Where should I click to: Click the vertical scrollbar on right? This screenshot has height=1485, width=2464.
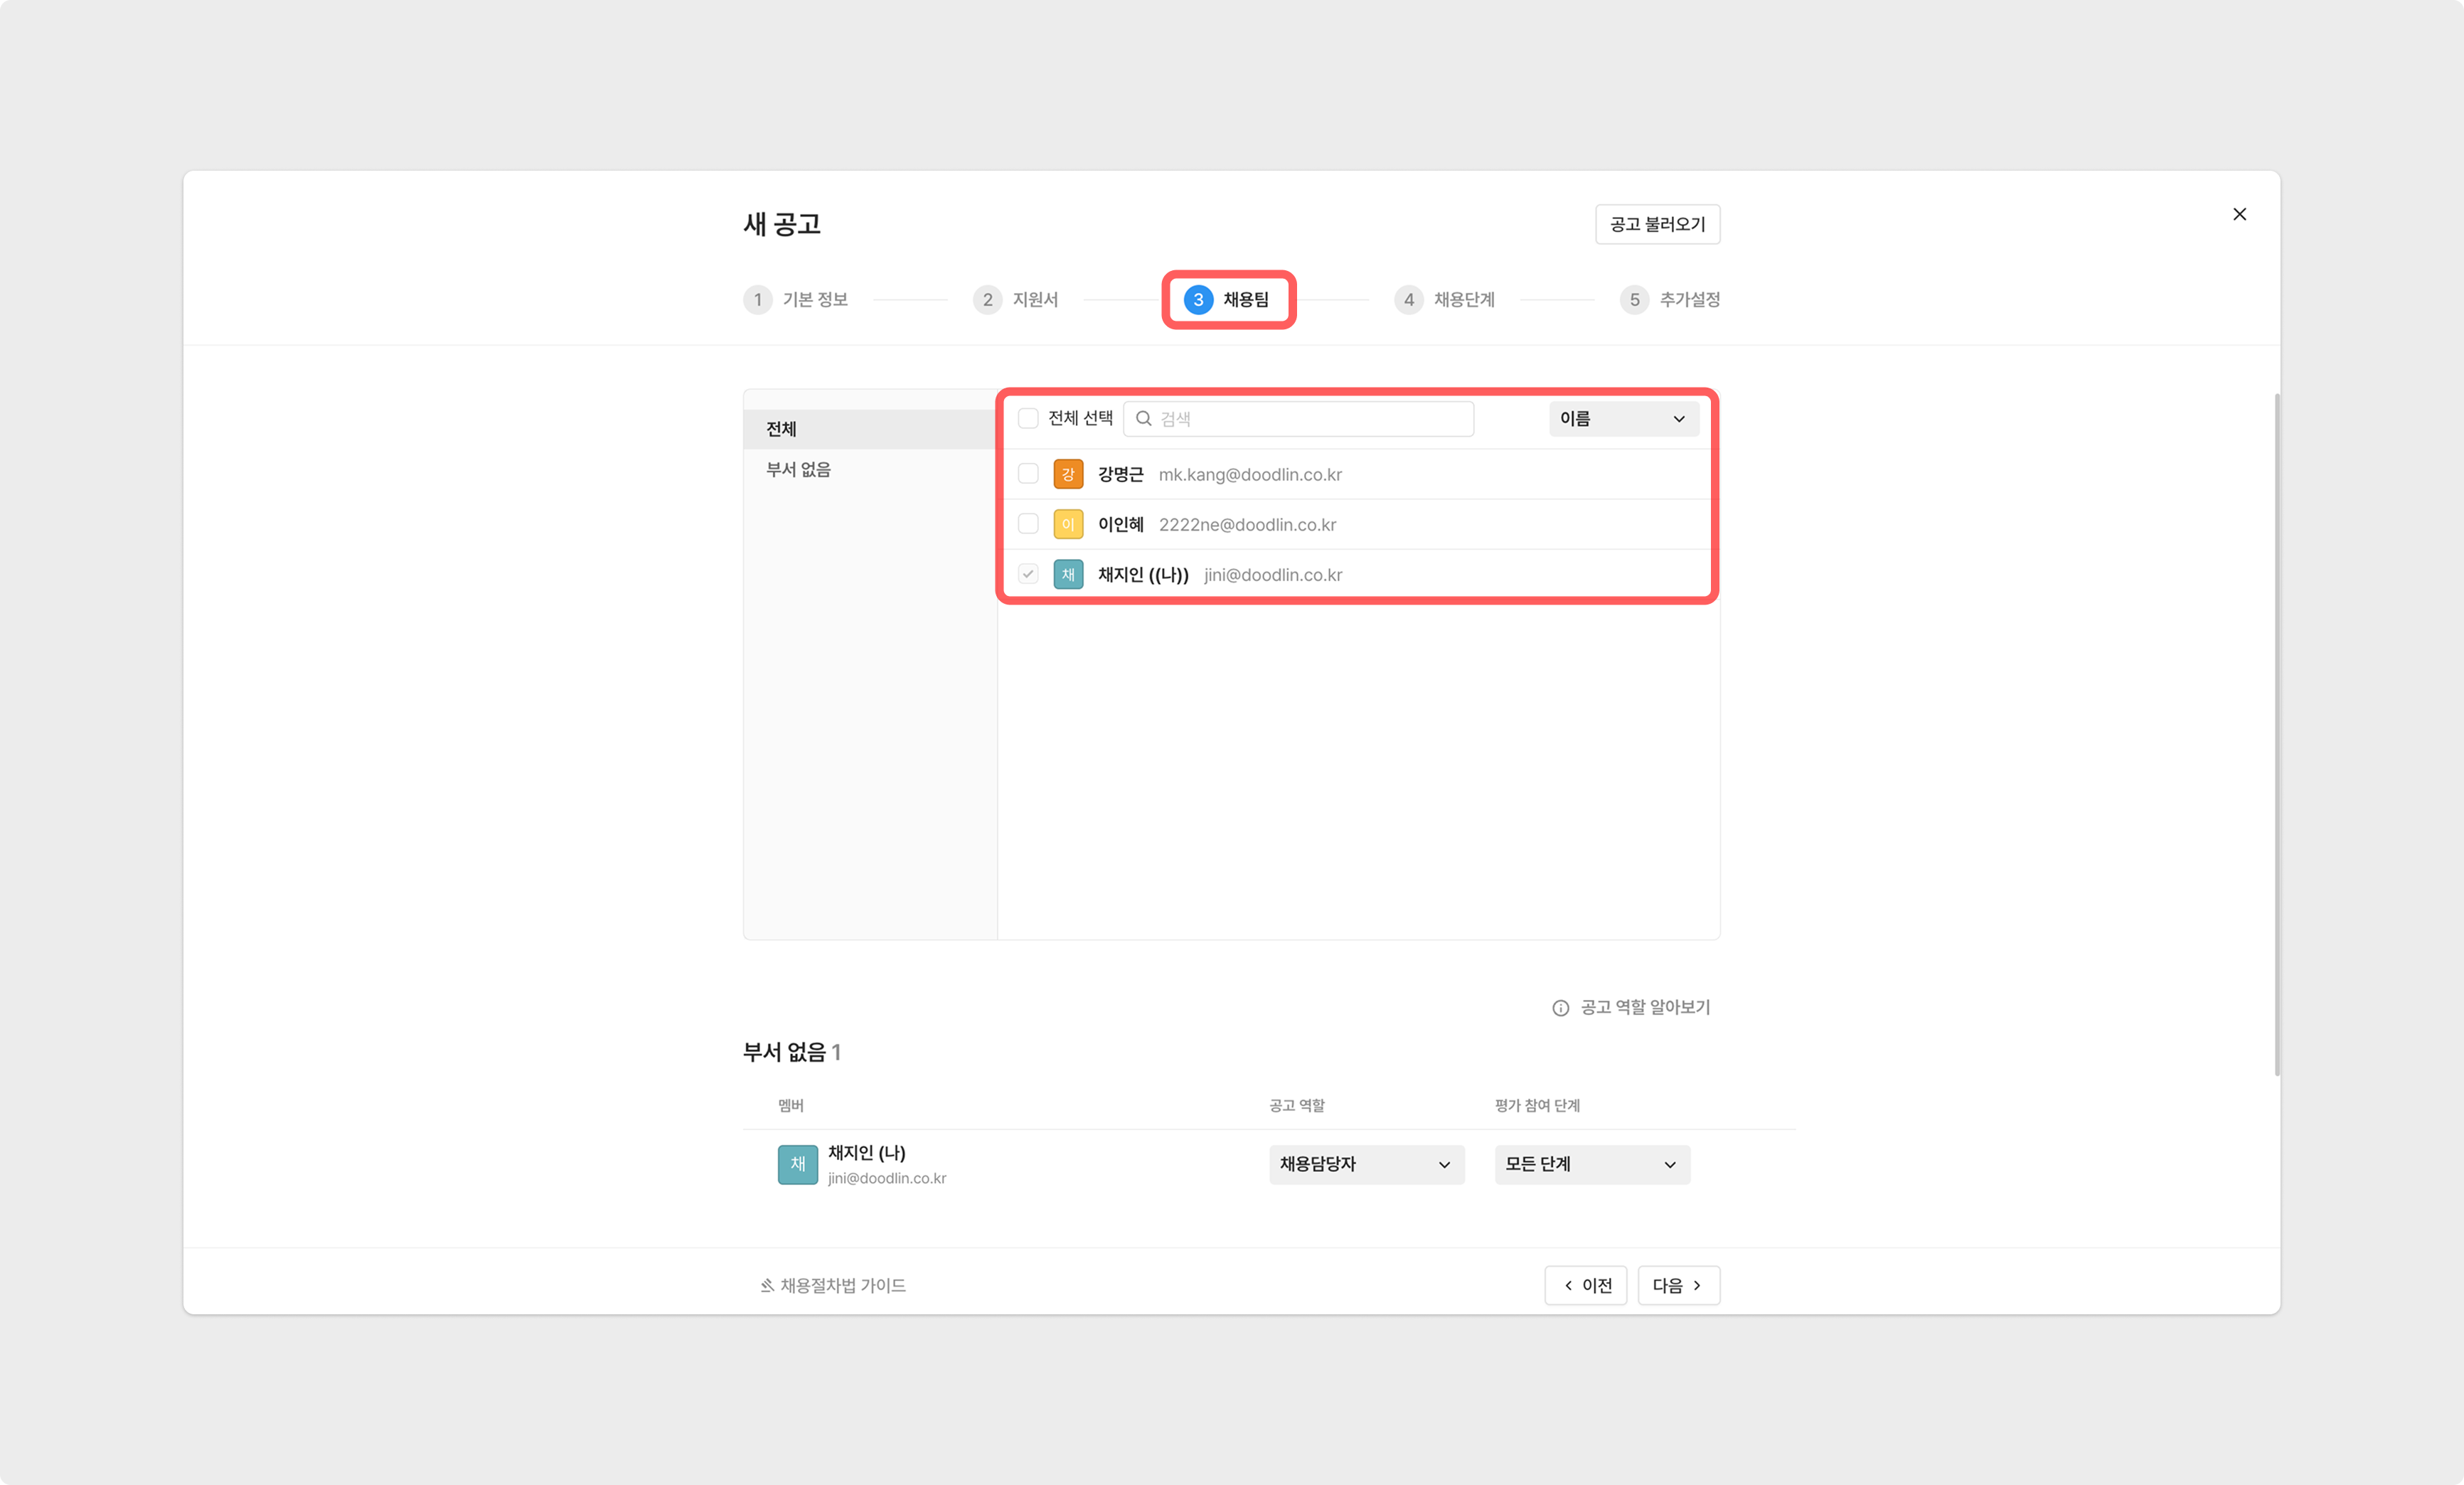2276,735
